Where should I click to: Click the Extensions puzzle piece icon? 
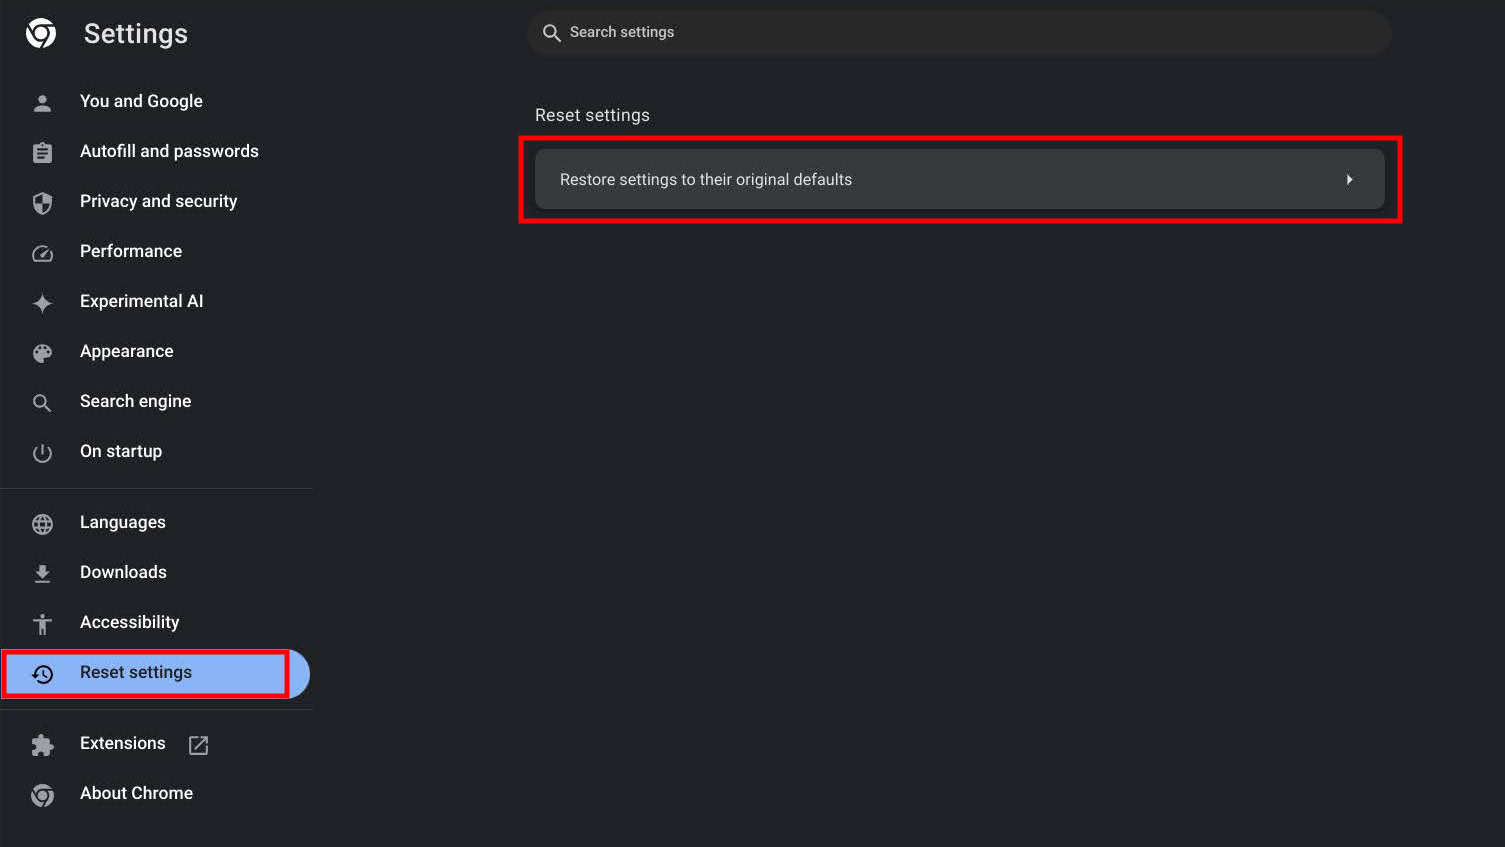(x=42, y=745)
